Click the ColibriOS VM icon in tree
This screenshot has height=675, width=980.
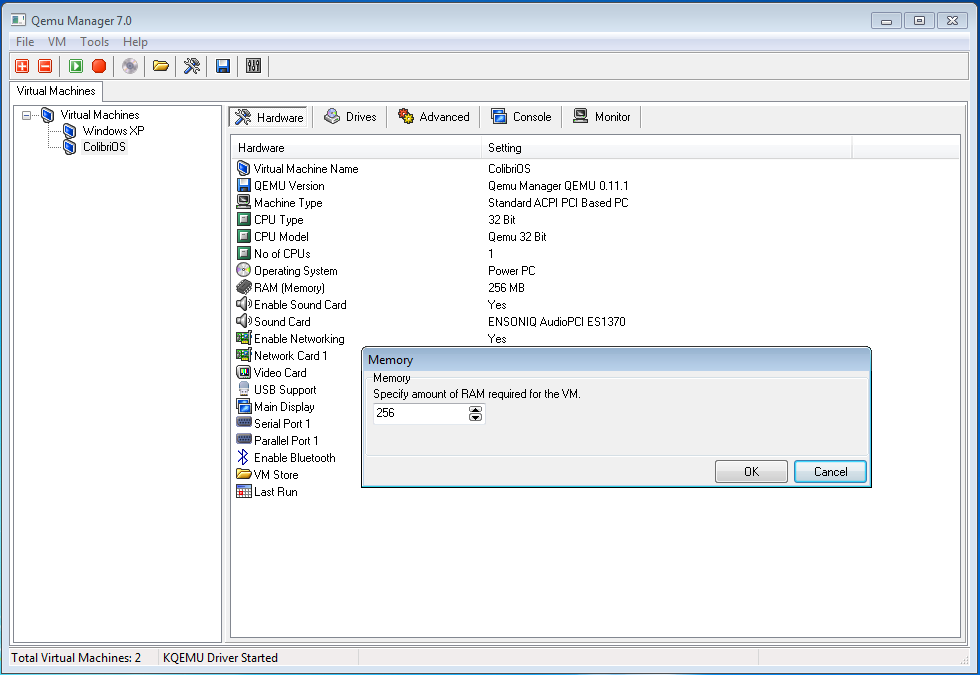[x=70, y=147]
